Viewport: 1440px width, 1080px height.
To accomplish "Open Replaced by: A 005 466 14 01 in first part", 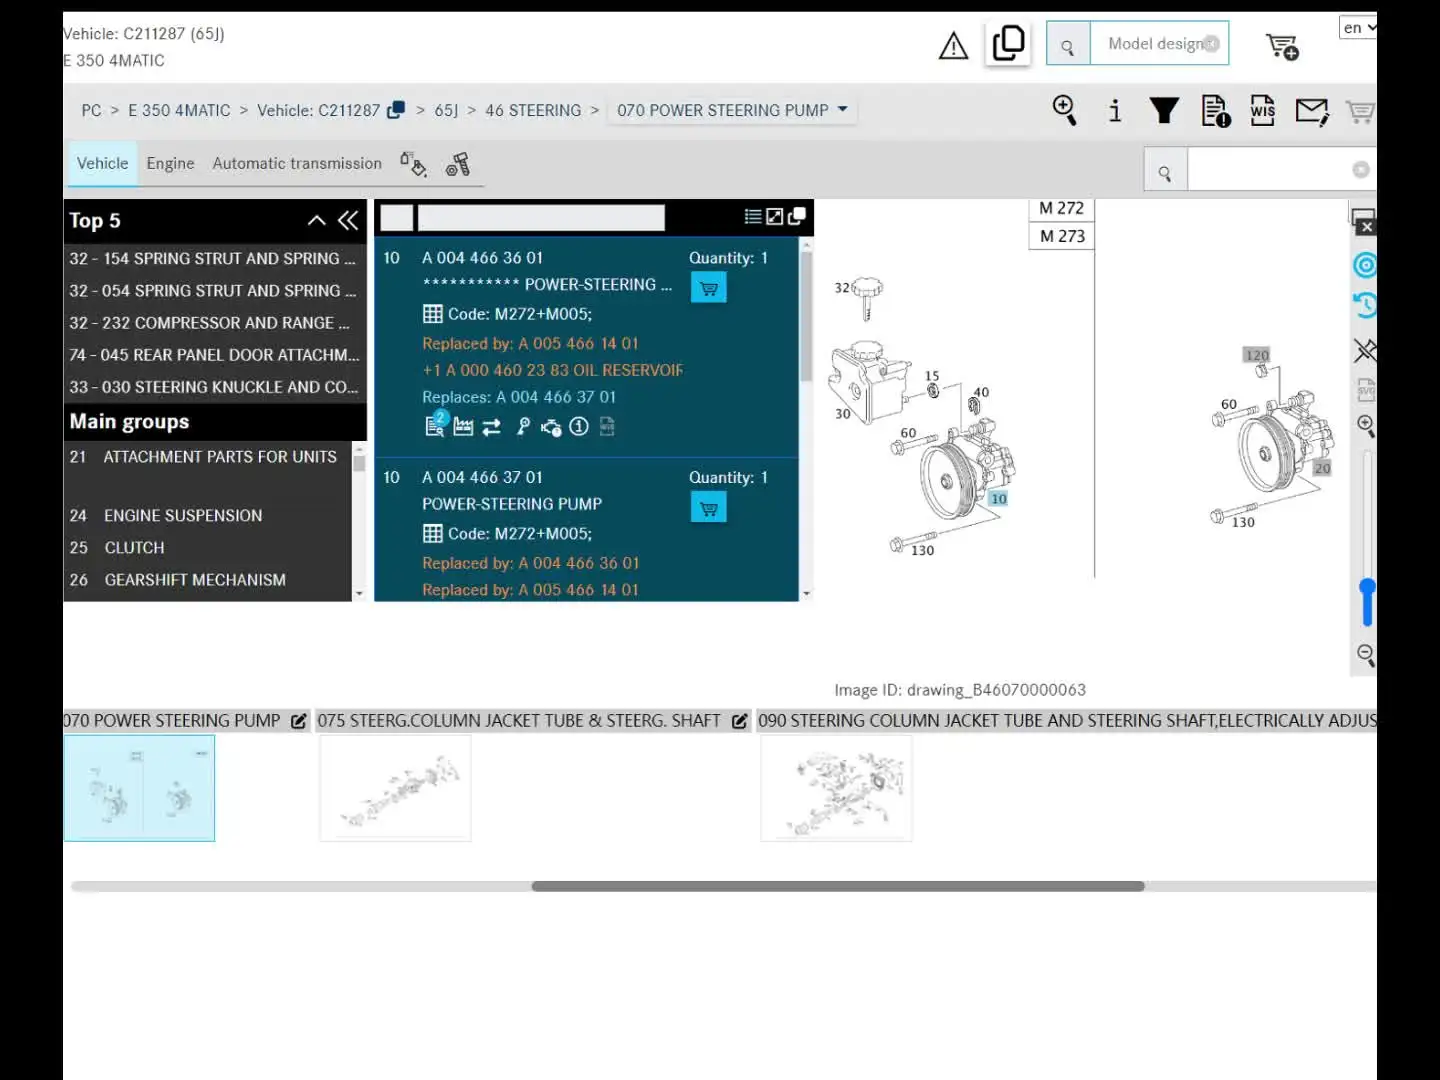I will tap(530, 343).
